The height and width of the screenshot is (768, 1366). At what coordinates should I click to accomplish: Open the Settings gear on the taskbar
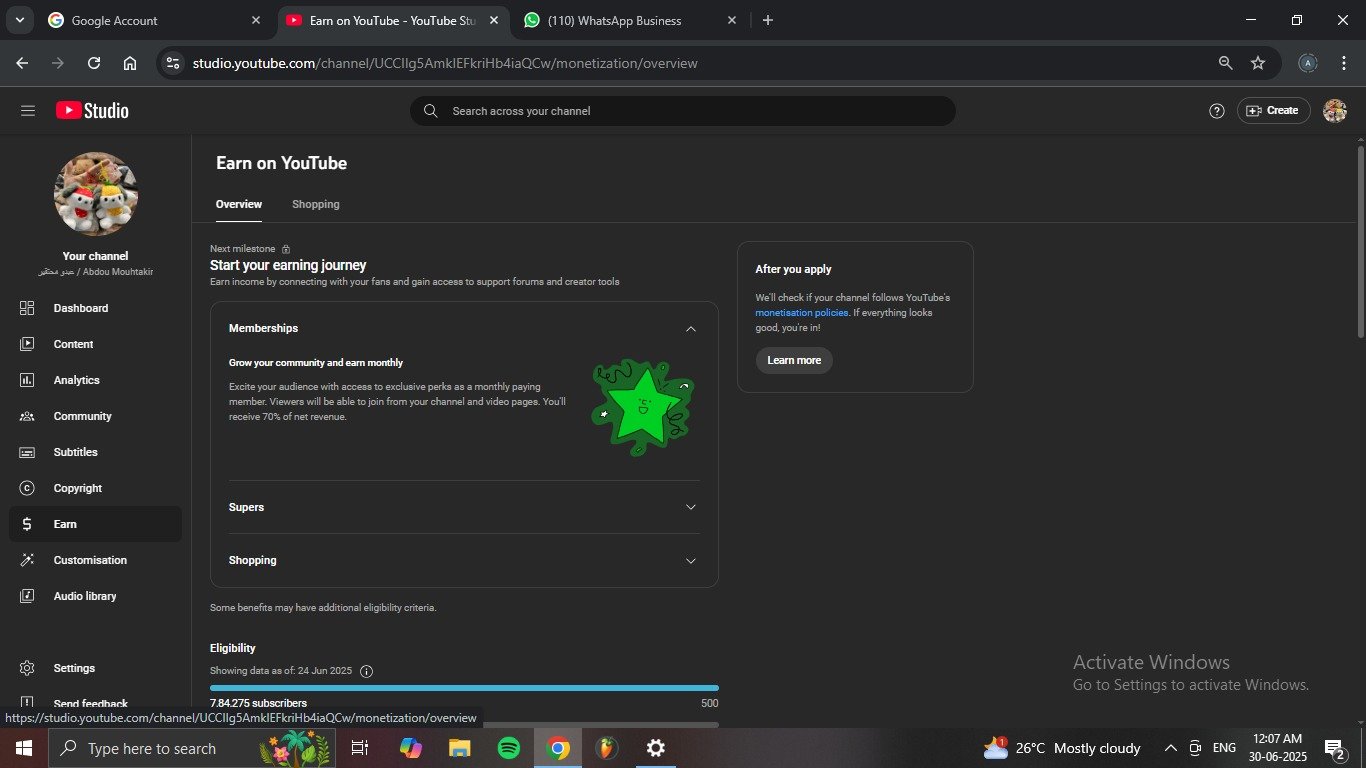coord(656,748)
